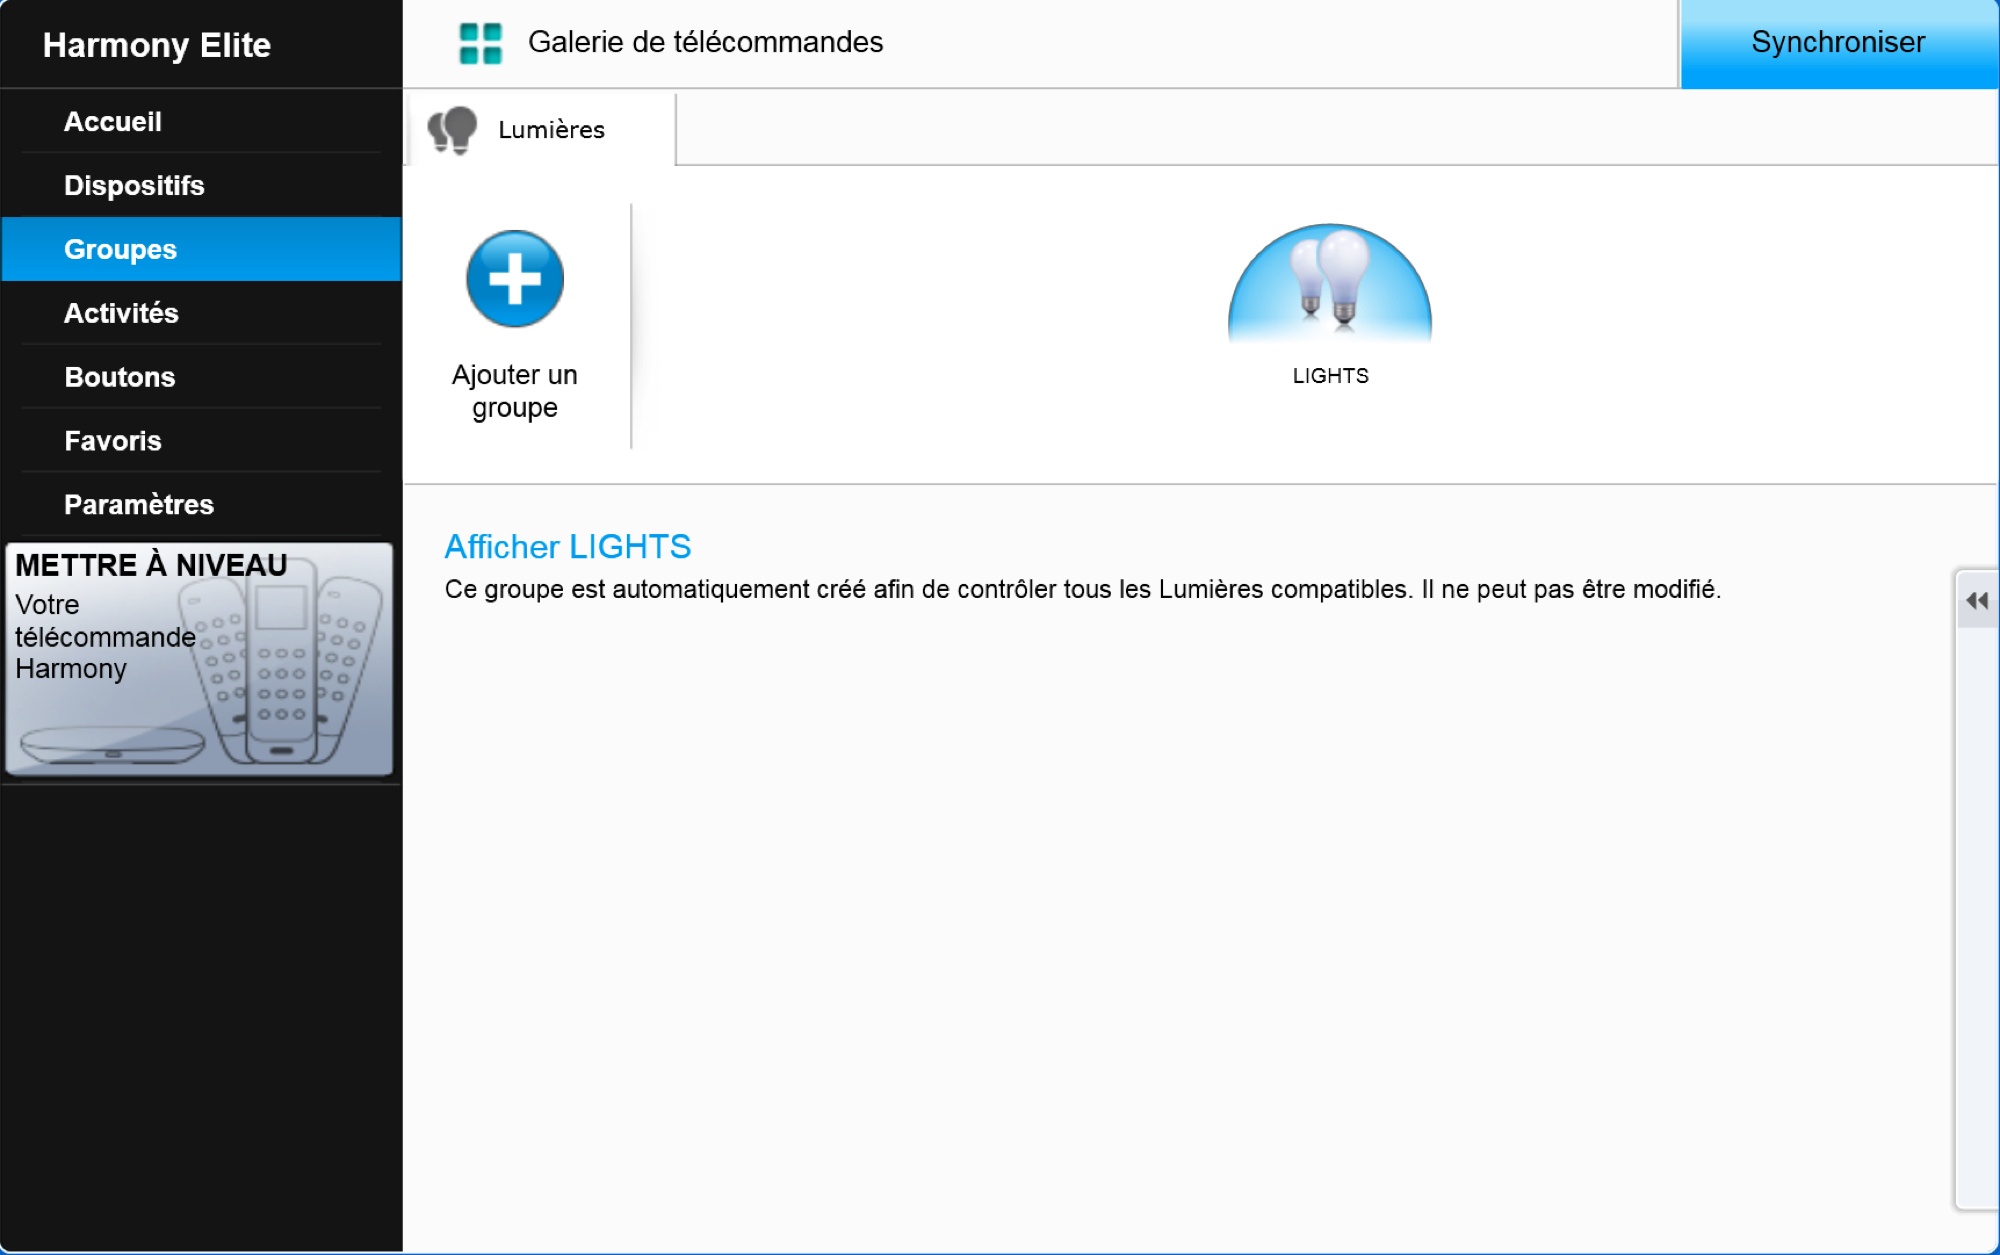Open Favoris in the sidebar
The image size is (2000, 1255).
tap(201, 442)
